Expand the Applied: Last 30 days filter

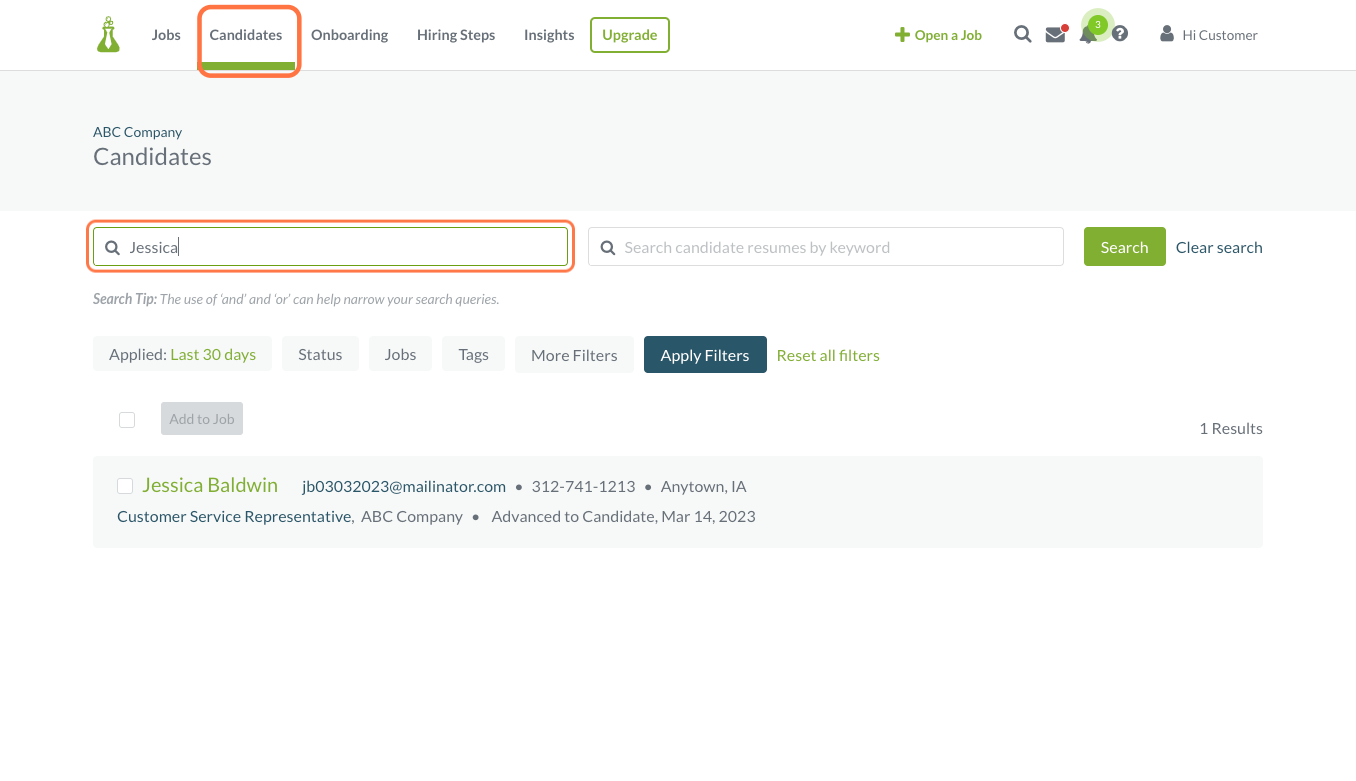point(183,354)
